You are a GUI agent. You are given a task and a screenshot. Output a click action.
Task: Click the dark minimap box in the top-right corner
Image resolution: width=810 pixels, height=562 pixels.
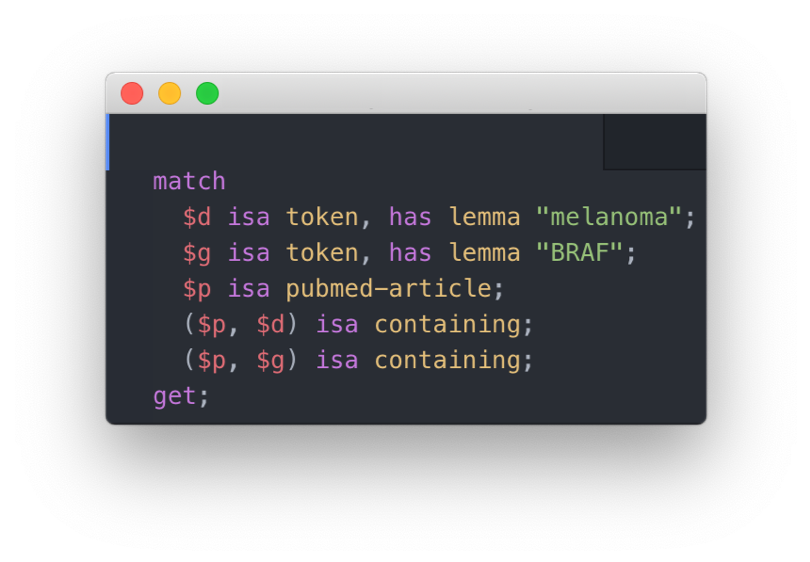(x=655, y=142)
